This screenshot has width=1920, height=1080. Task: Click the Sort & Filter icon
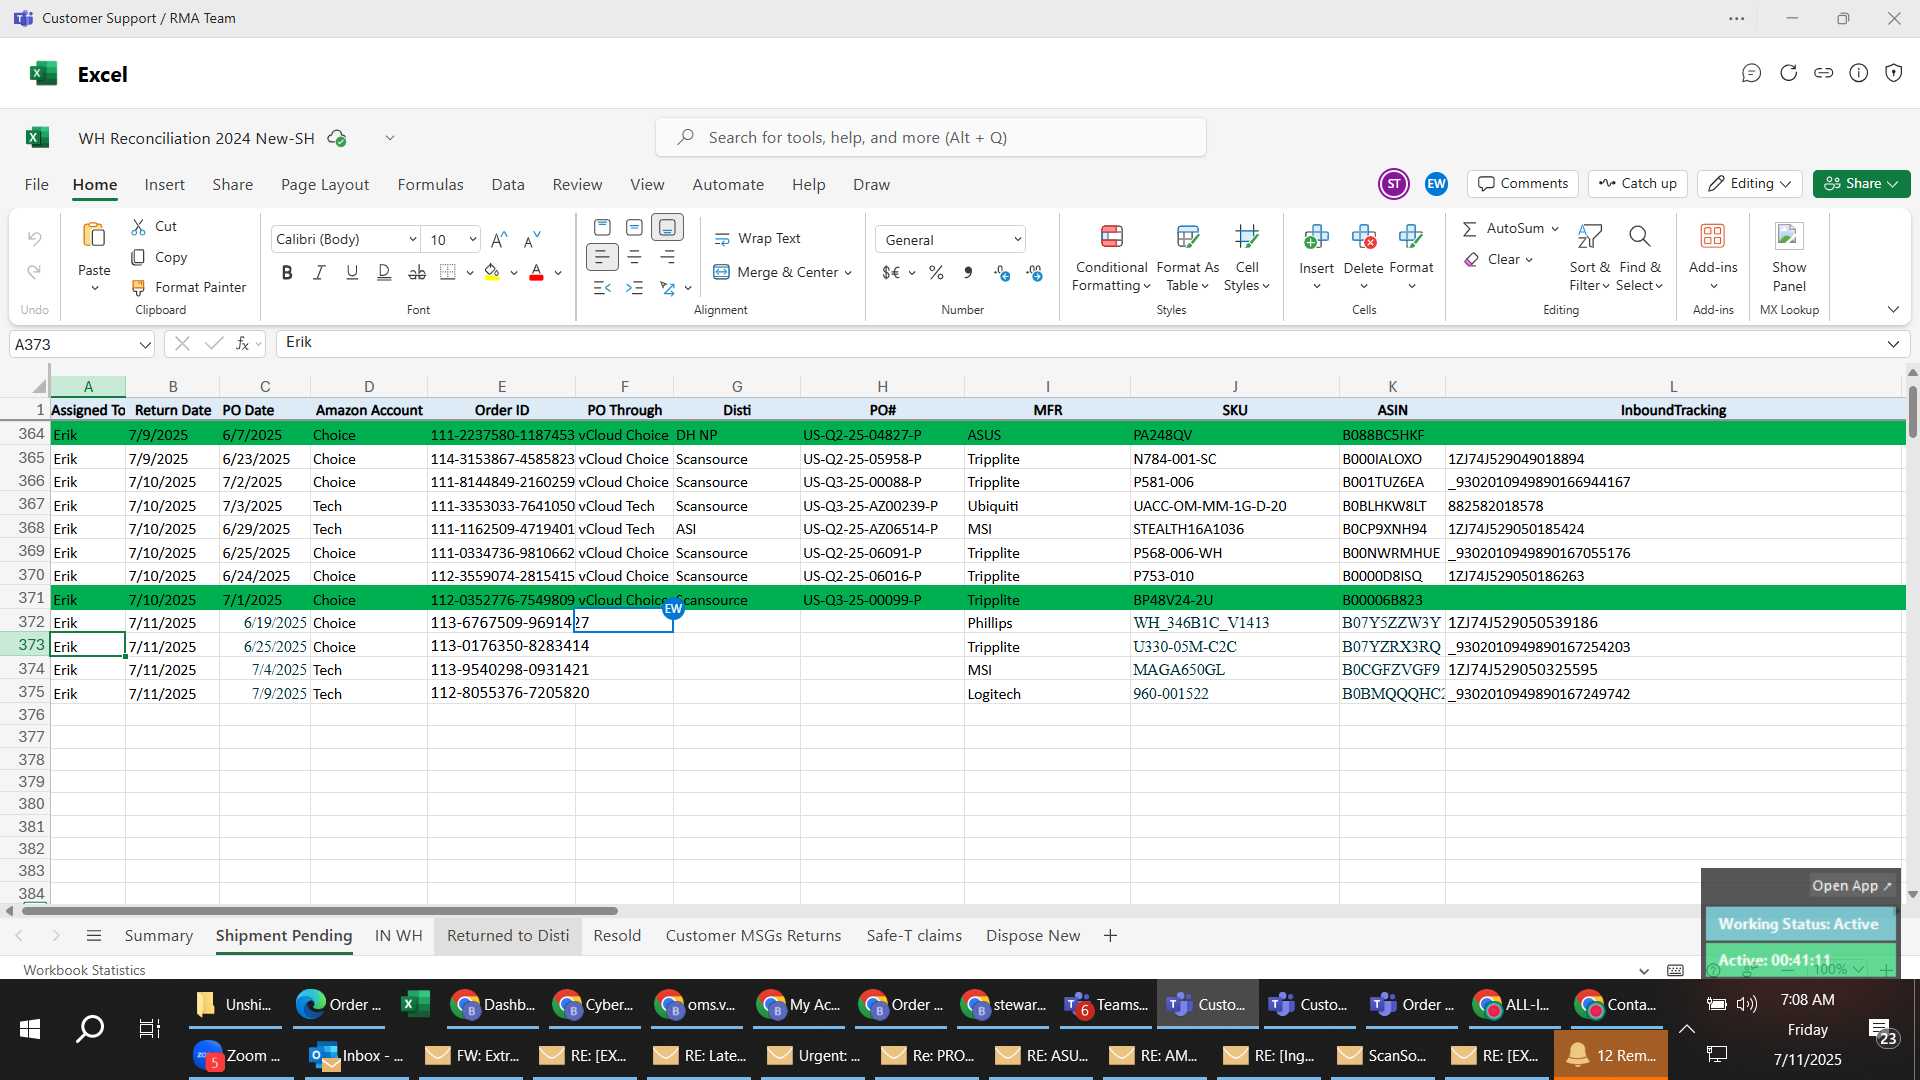click(x=1589, y=237)
